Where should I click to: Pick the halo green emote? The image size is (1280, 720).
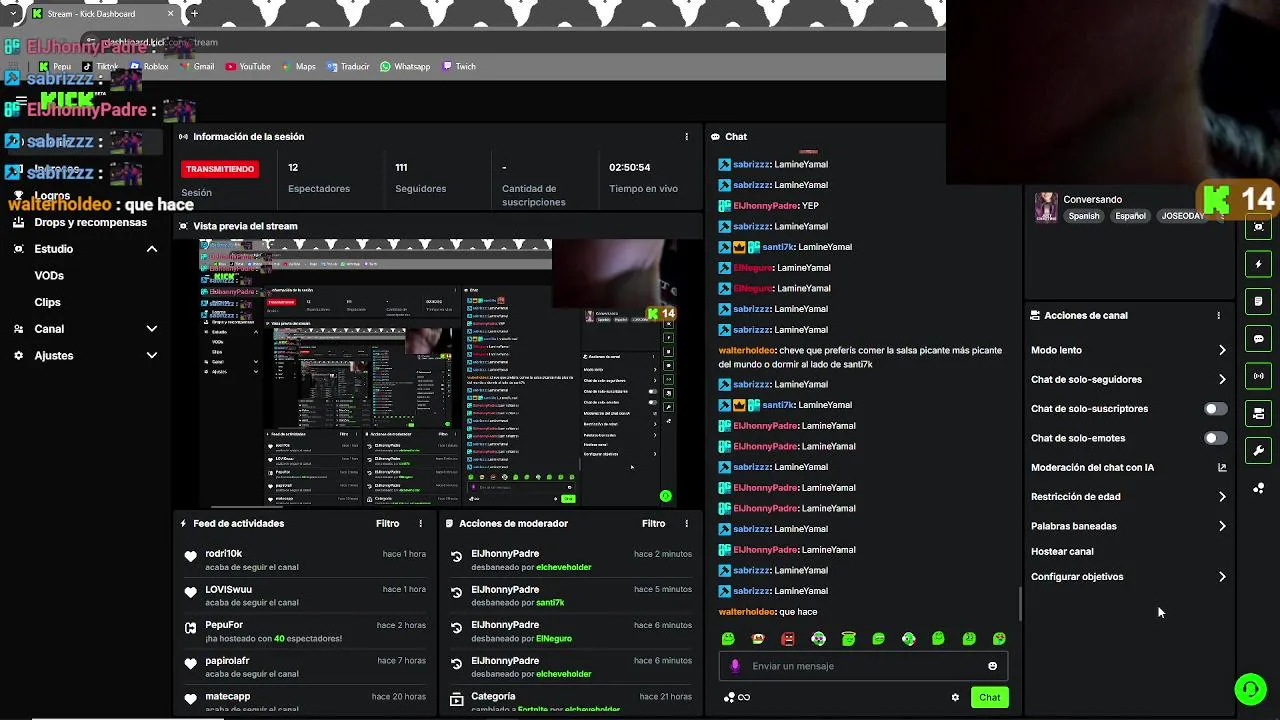click(x=848, y=639)
